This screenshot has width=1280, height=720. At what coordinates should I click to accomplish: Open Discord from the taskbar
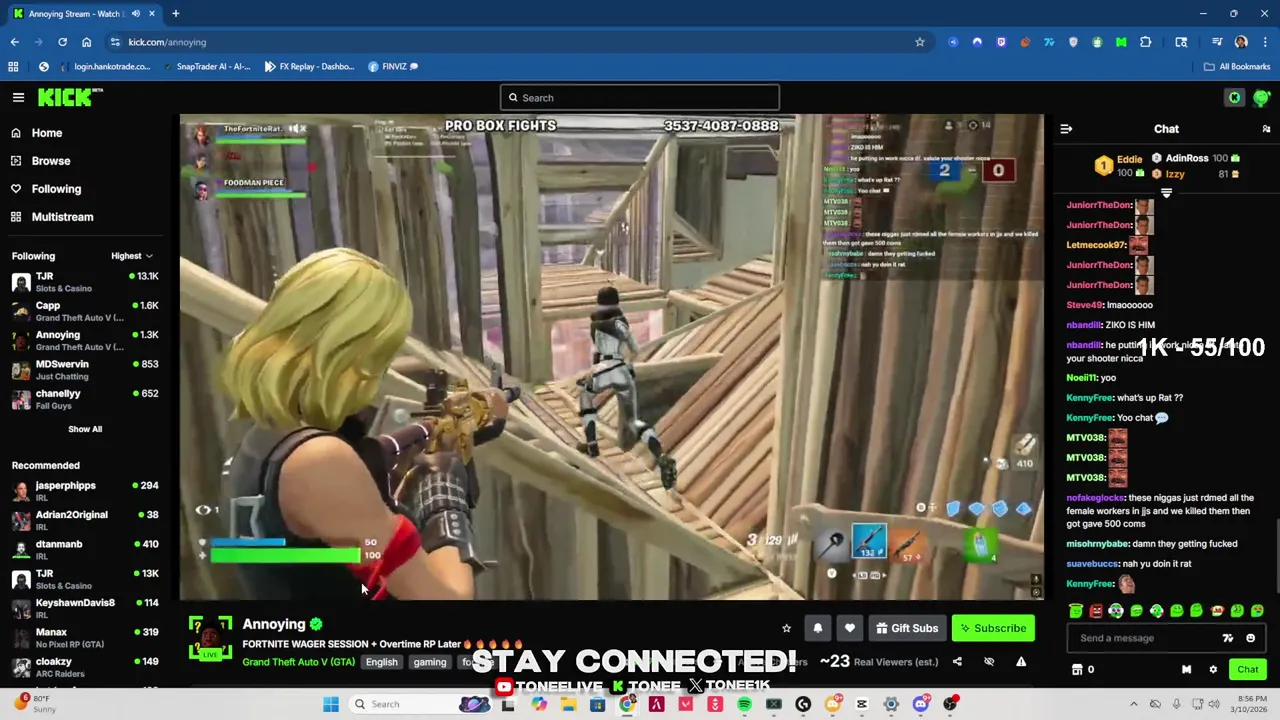pyautogui.click(x=921, y=704)
